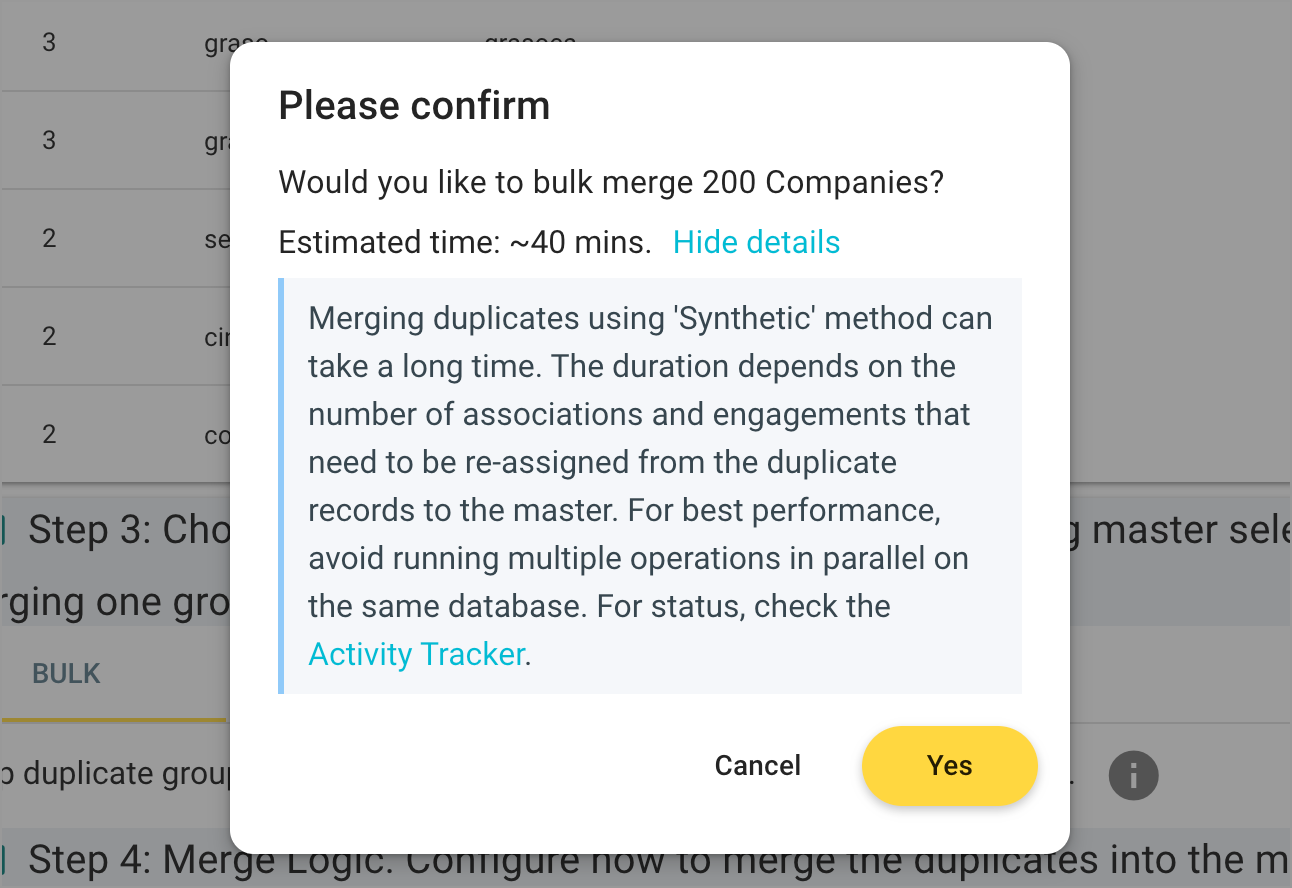Click the Please confirm dialog title
The height and width of the screenshot is (888, 1292).
415,104
